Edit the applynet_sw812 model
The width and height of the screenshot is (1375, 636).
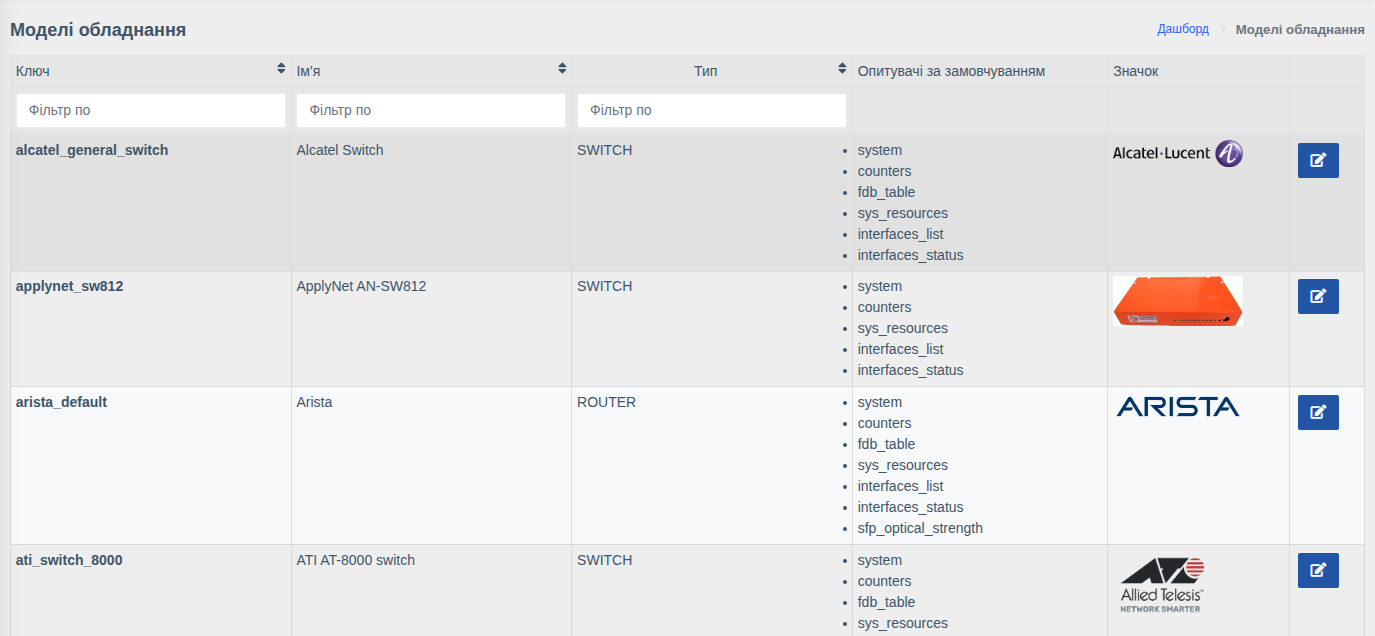tap(1318, 296)
